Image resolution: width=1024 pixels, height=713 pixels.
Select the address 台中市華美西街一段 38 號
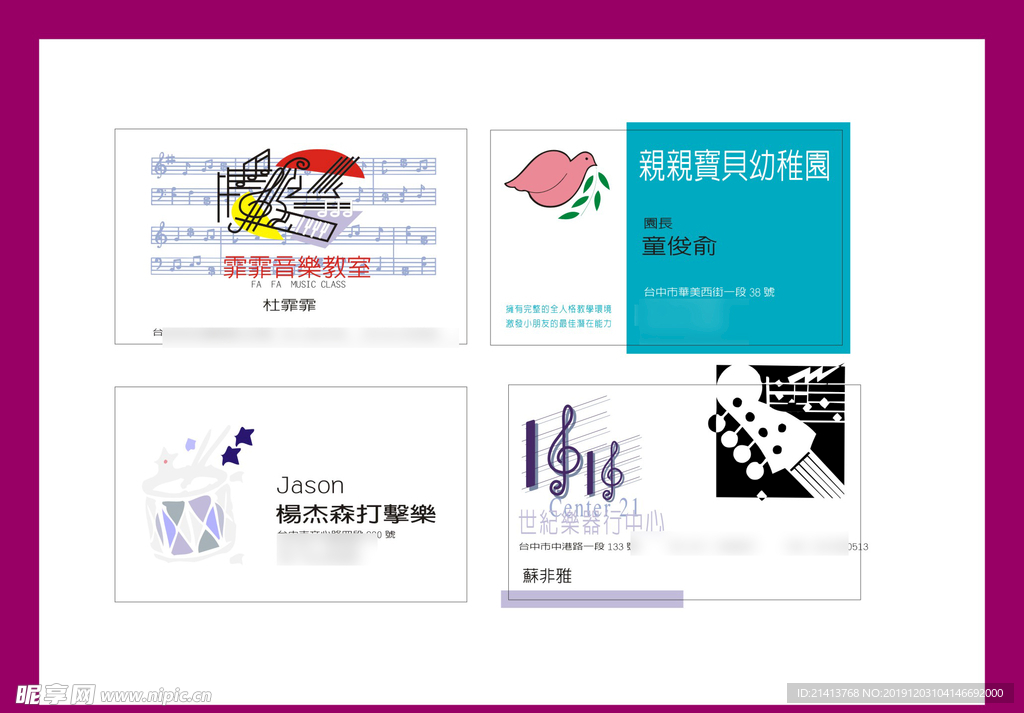pyautogui.click(x=708, y=292)
